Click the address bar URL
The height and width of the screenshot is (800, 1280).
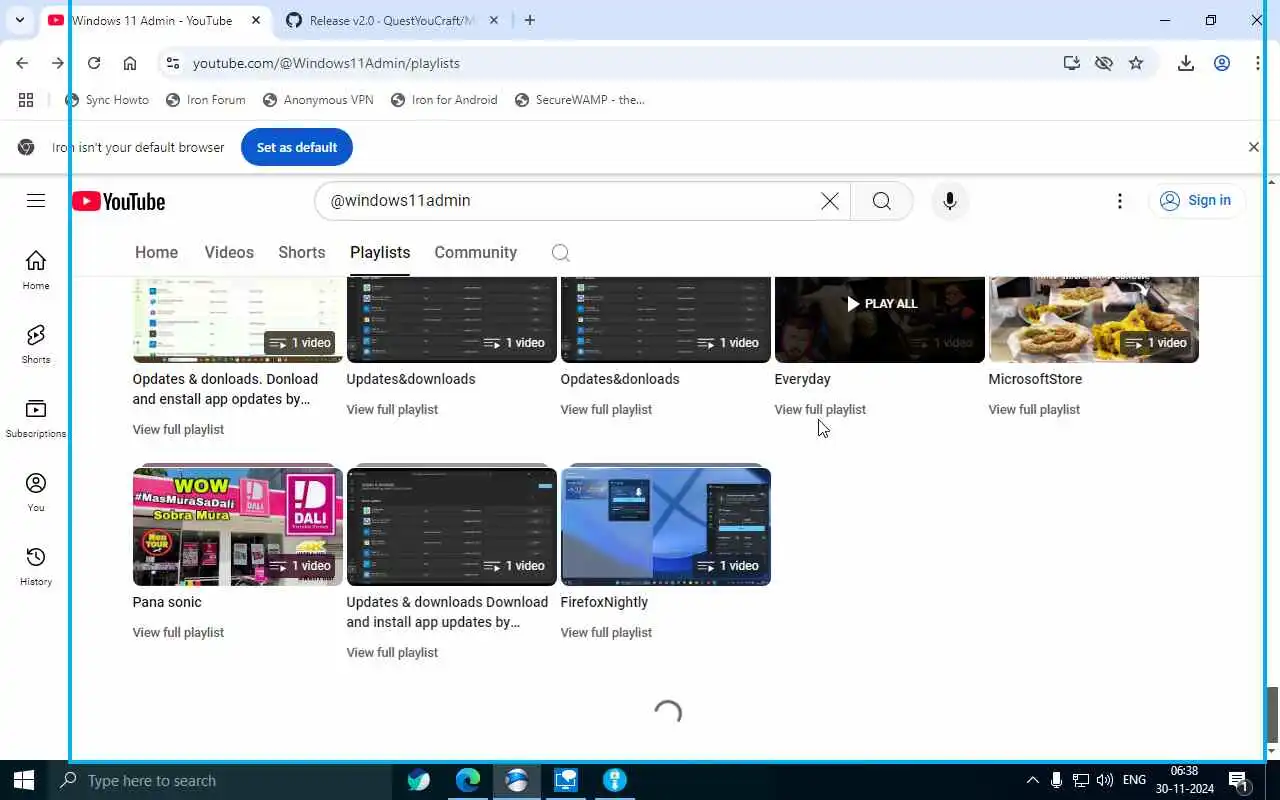[326, 63]
